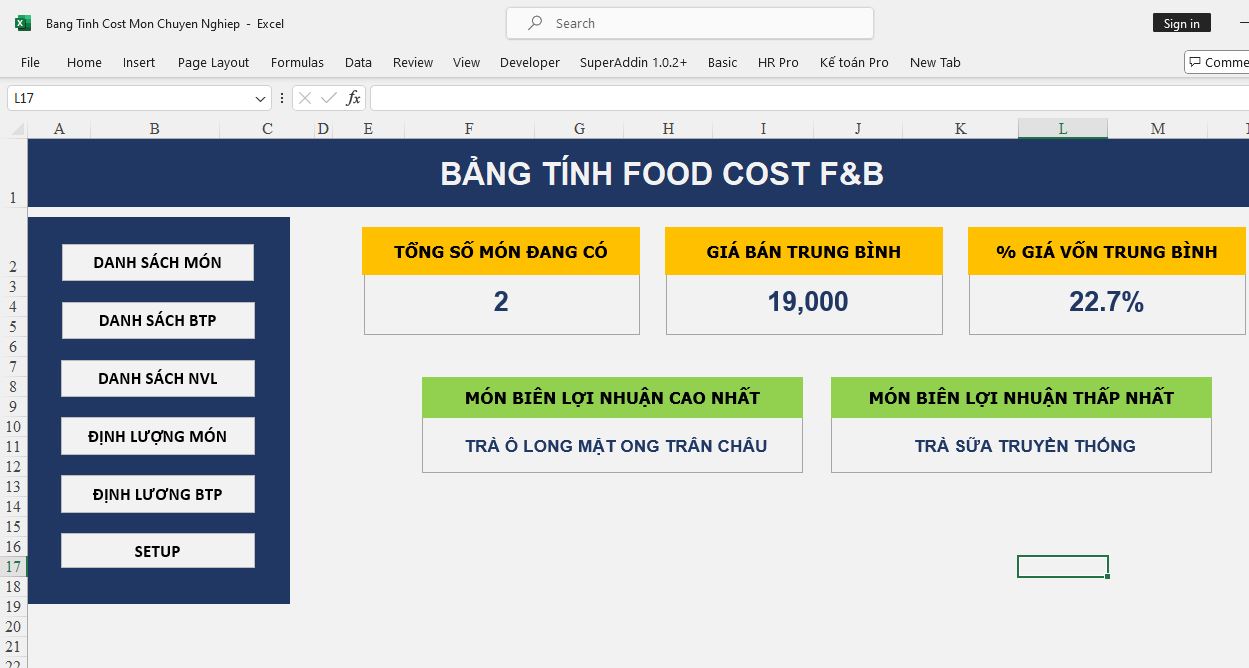1249x668 pixels.
Task: Expand the Name Box dropdown arrow
Action: (x=261, y=98)
